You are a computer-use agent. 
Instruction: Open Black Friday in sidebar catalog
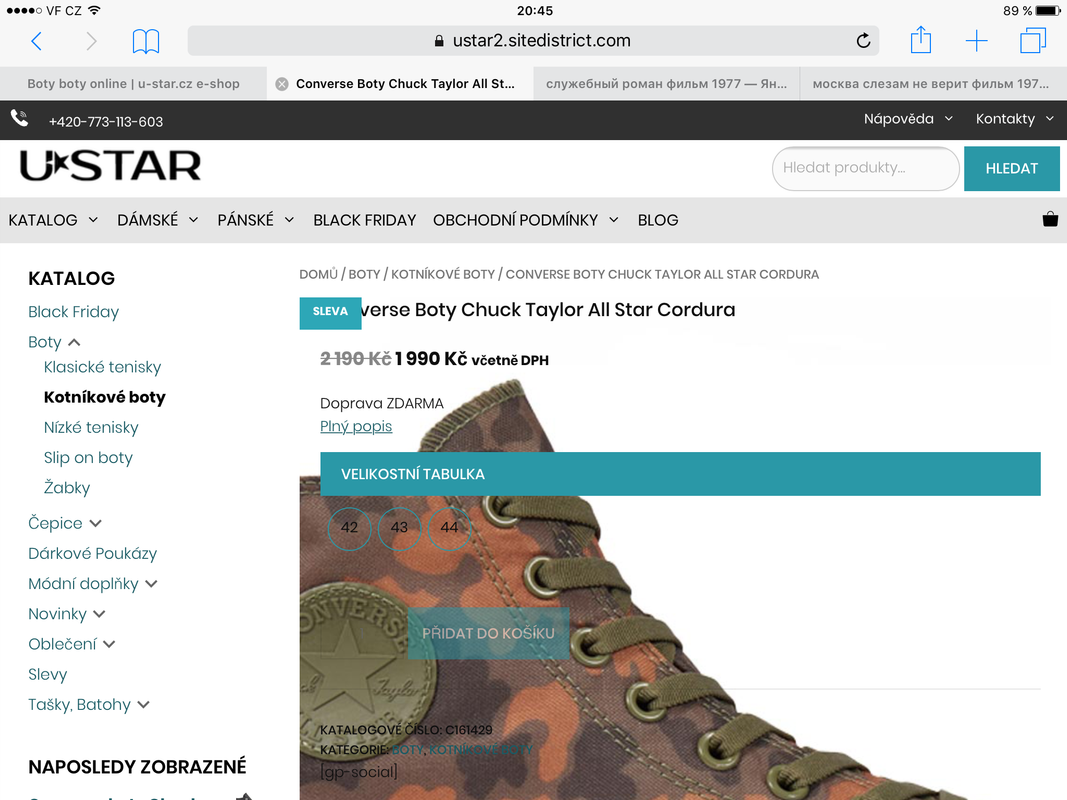[x=73, y=312]
